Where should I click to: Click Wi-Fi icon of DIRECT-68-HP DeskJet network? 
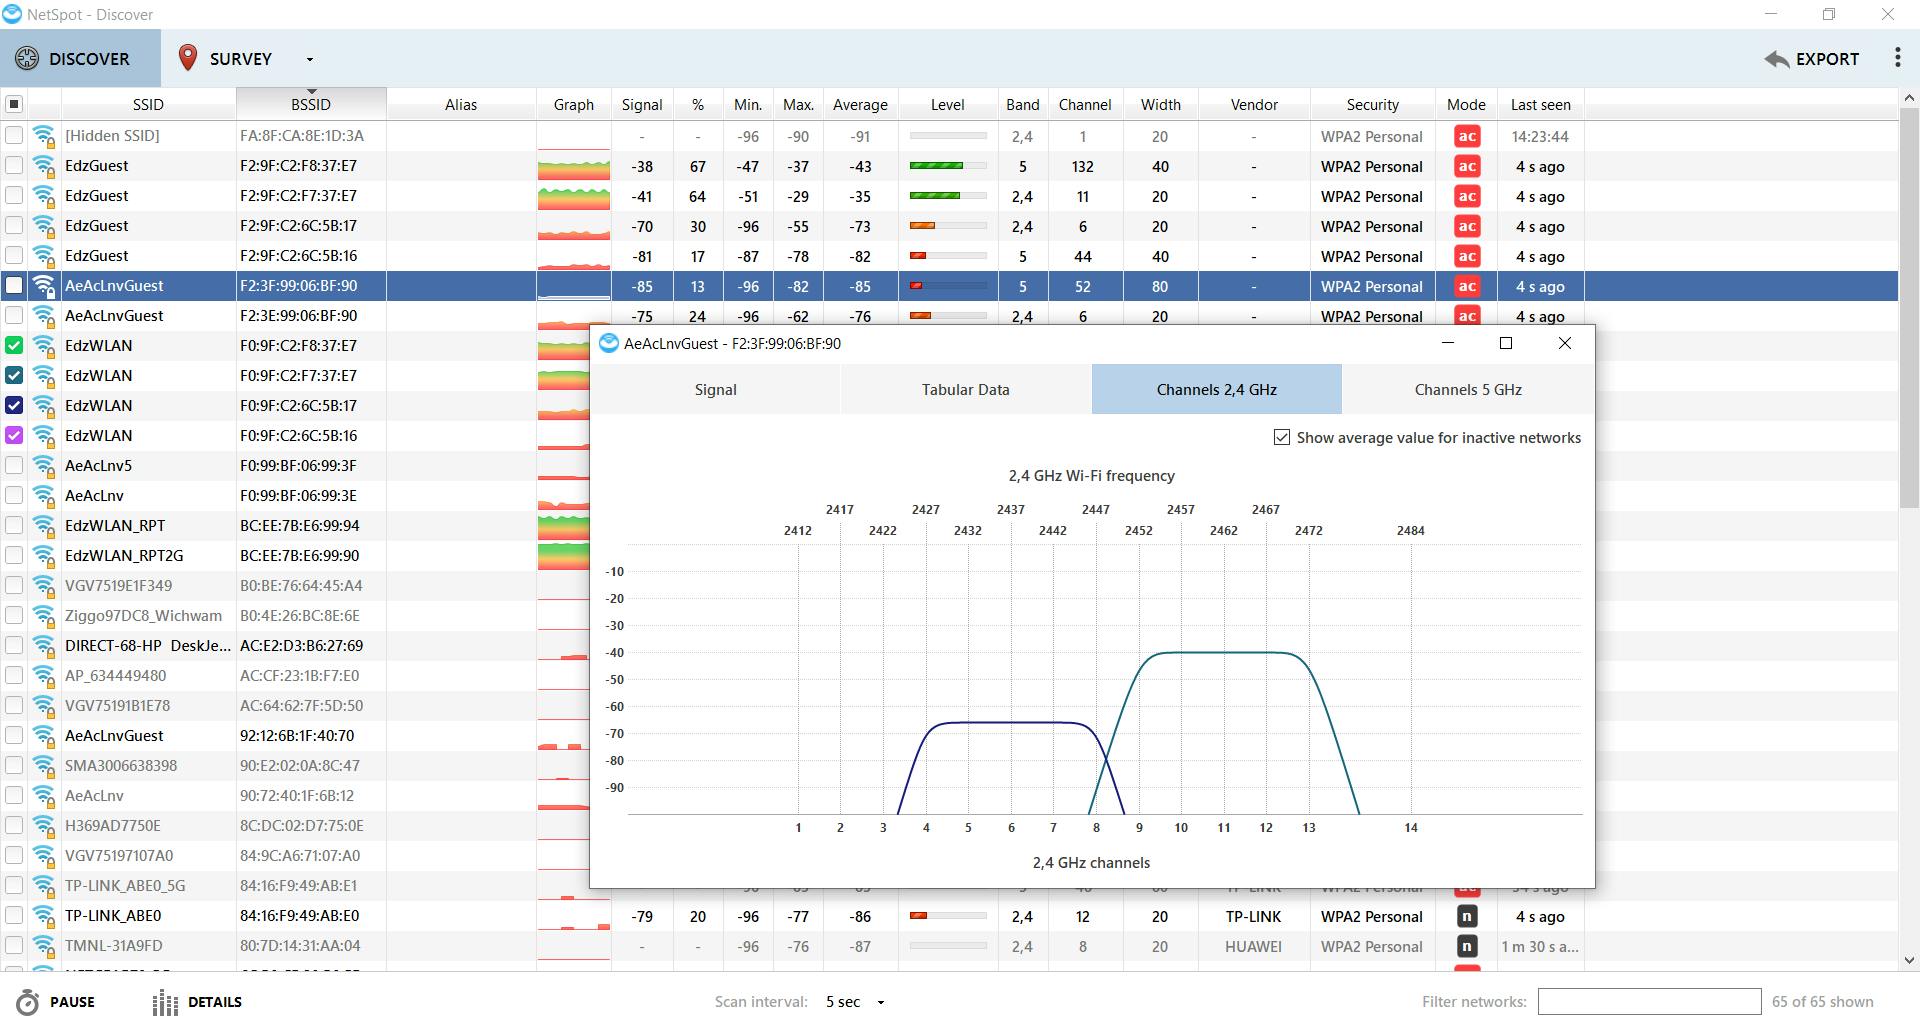pos(44,646)
